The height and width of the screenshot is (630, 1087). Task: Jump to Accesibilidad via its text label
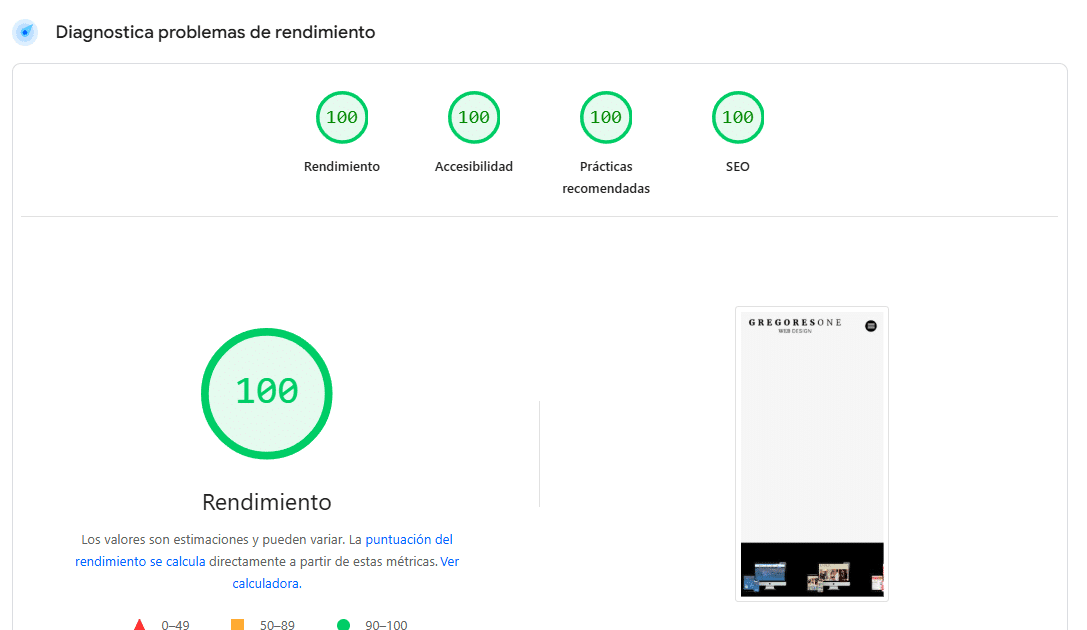474,167
